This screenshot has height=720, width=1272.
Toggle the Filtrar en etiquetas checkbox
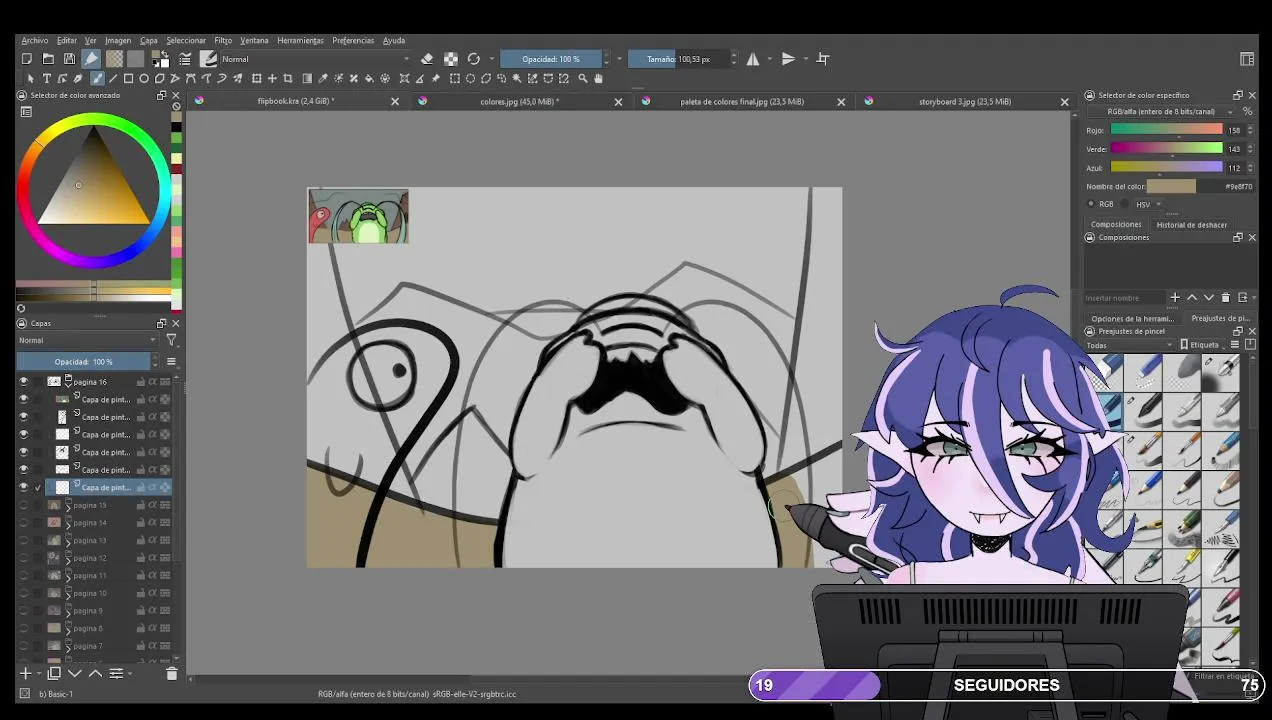click(1187, 677)
